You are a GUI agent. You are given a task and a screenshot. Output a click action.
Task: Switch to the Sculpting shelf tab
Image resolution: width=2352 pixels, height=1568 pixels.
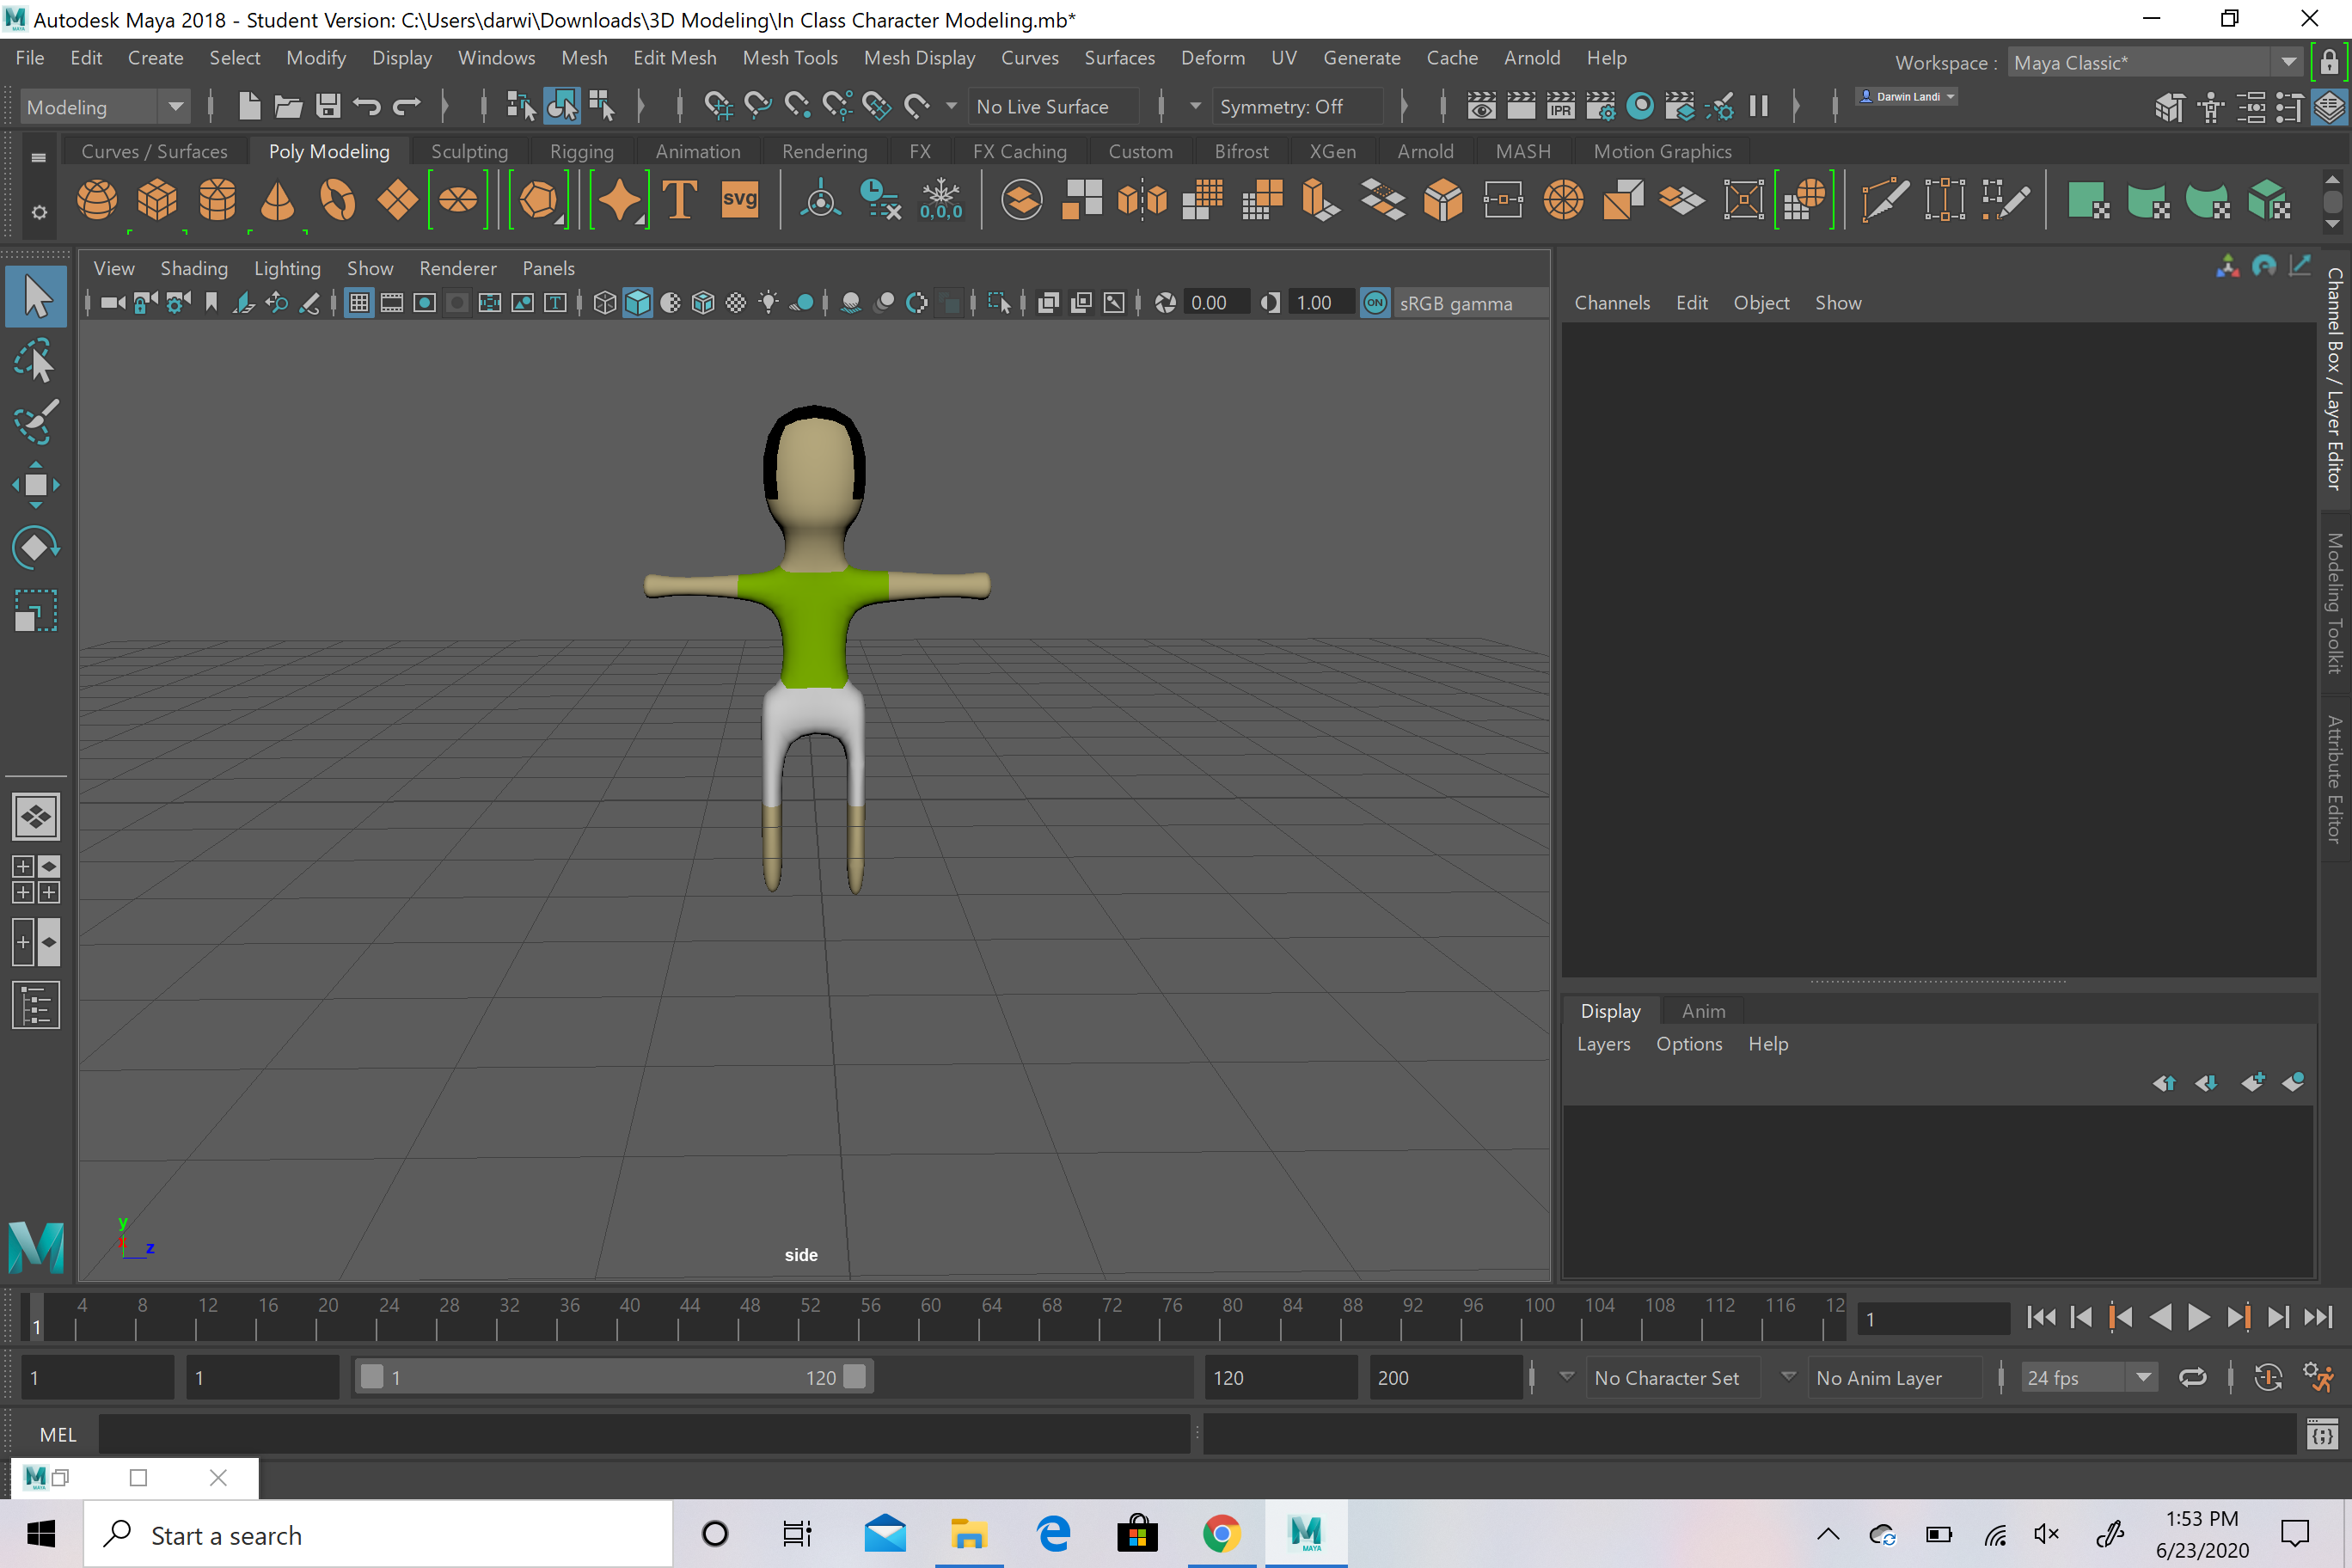[x=469, y=151]
